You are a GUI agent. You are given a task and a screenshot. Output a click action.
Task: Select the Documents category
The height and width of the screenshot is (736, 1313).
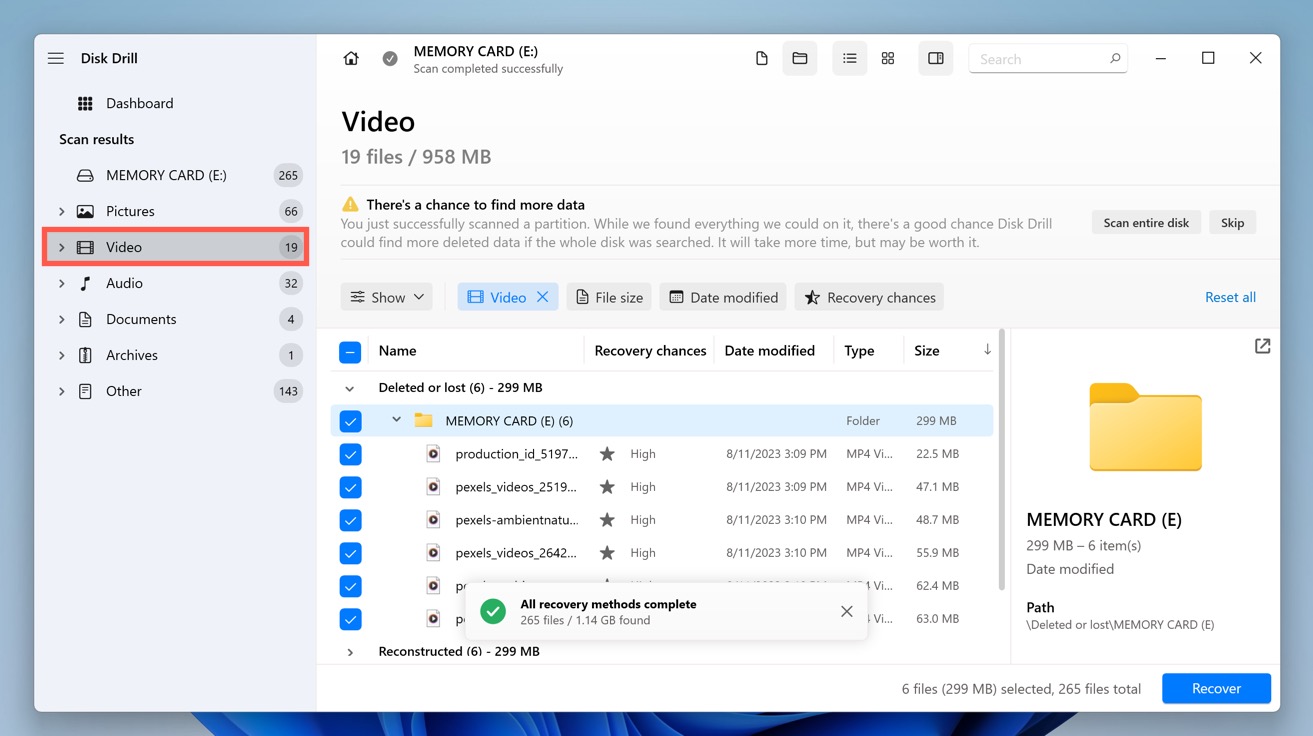(176, 319)
